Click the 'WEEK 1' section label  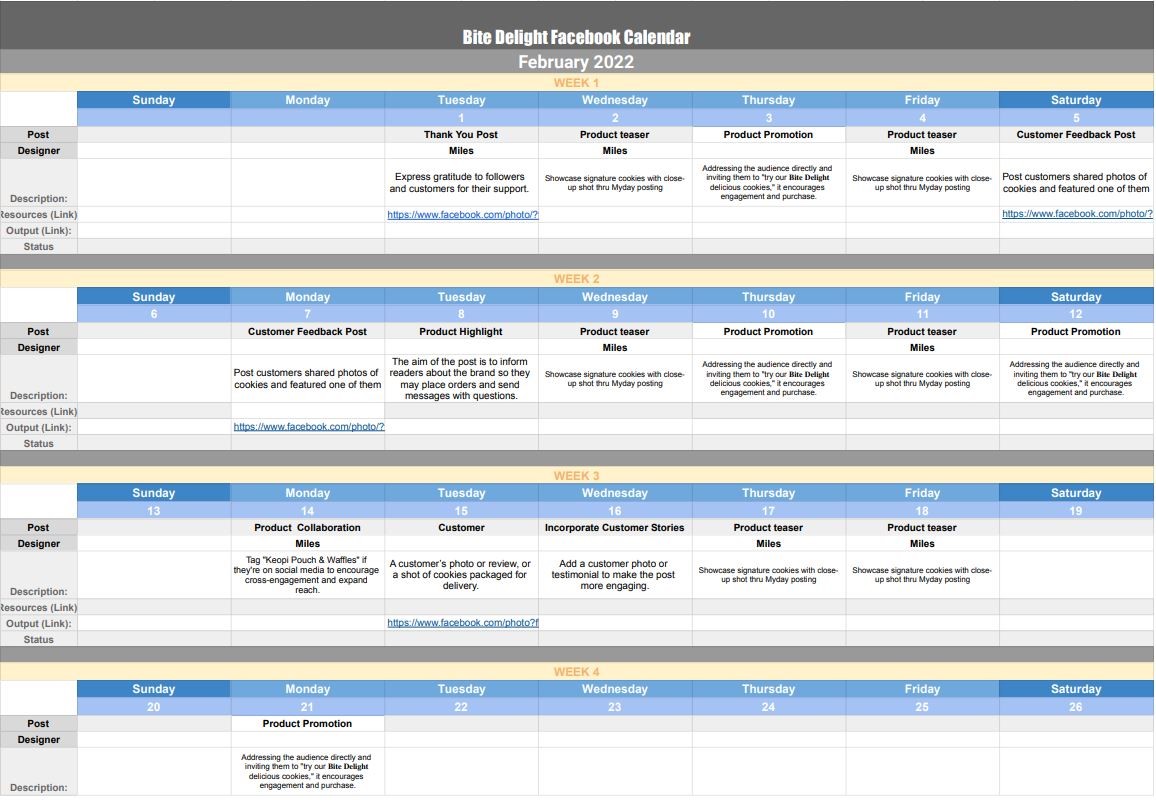pos(576,83)
